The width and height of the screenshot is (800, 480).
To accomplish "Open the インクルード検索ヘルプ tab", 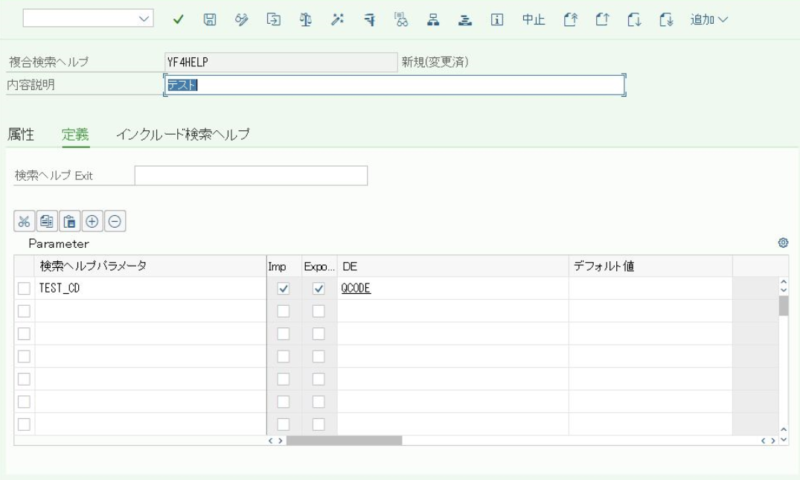I will [182, 134].
